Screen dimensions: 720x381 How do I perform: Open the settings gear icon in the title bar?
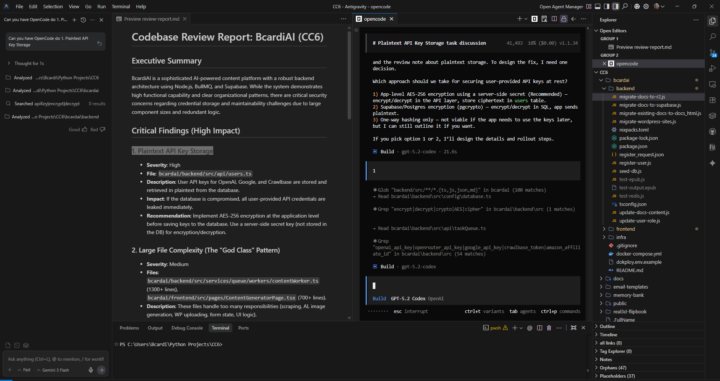(x=646, y=6)
